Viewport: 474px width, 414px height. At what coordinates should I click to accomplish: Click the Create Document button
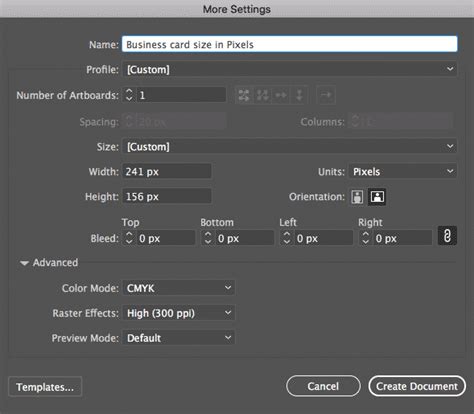click(x=417, y=386)
